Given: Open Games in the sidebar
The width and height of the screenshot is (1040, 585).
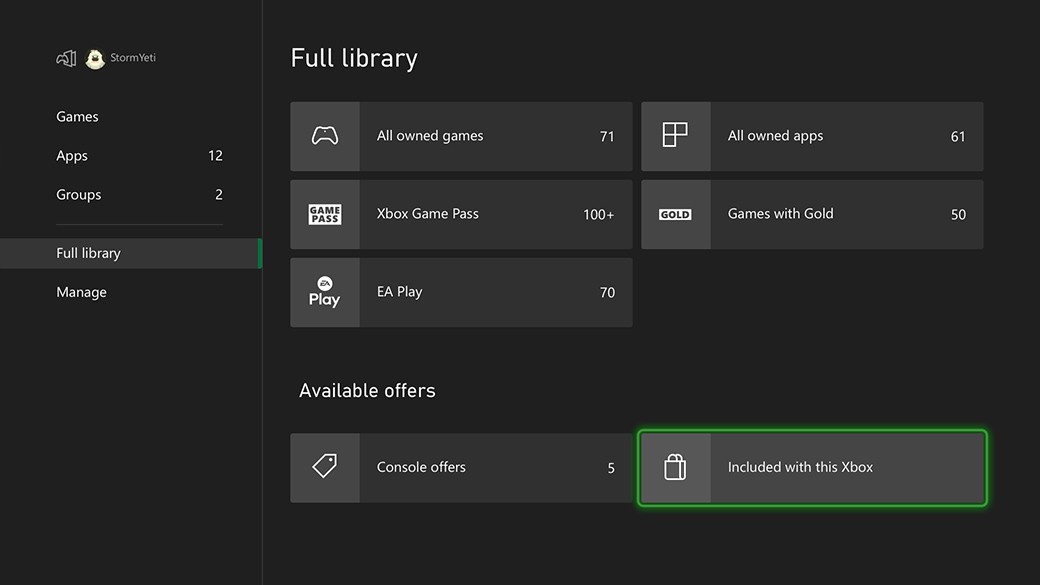Looking at the screenshot, I should click(77, 117).
